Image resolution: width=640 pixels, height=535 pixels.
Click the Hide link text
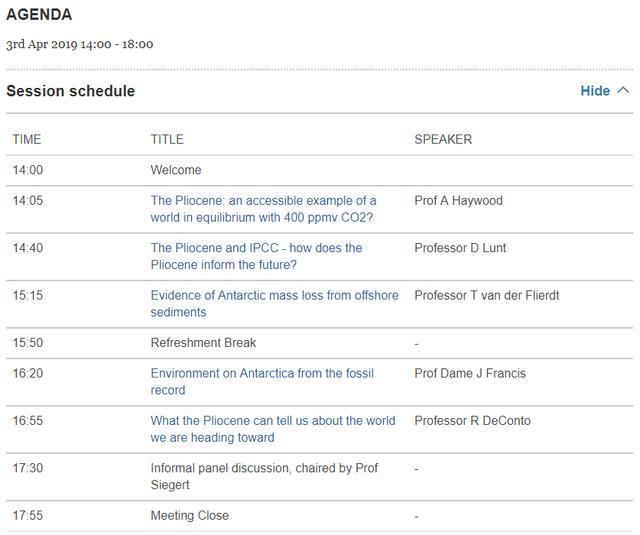point(595,91)
